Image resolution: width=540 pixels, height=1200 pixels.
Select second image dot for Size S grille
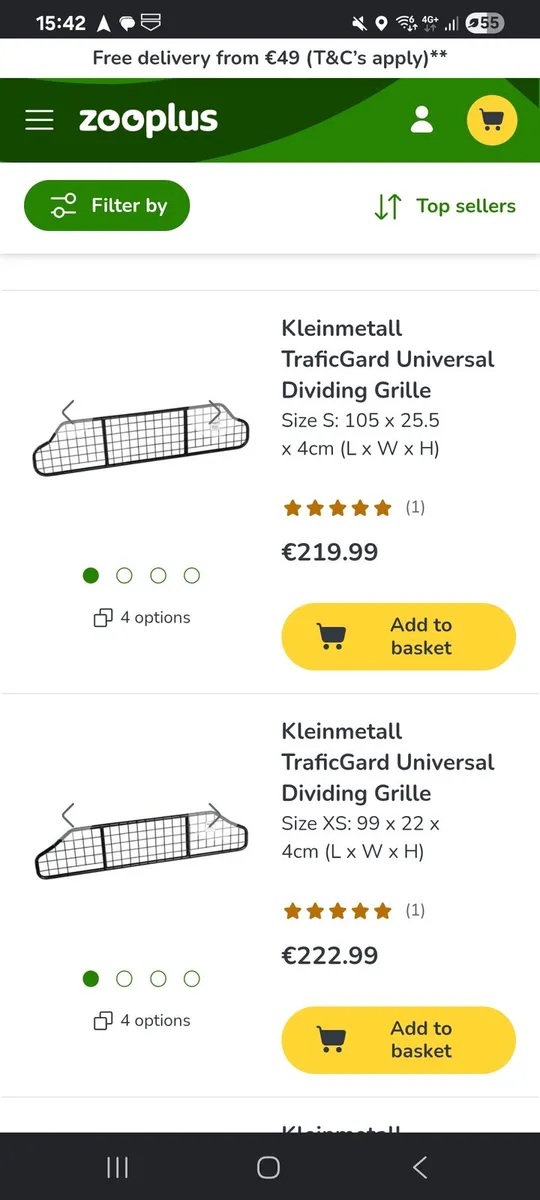point(125,575)
